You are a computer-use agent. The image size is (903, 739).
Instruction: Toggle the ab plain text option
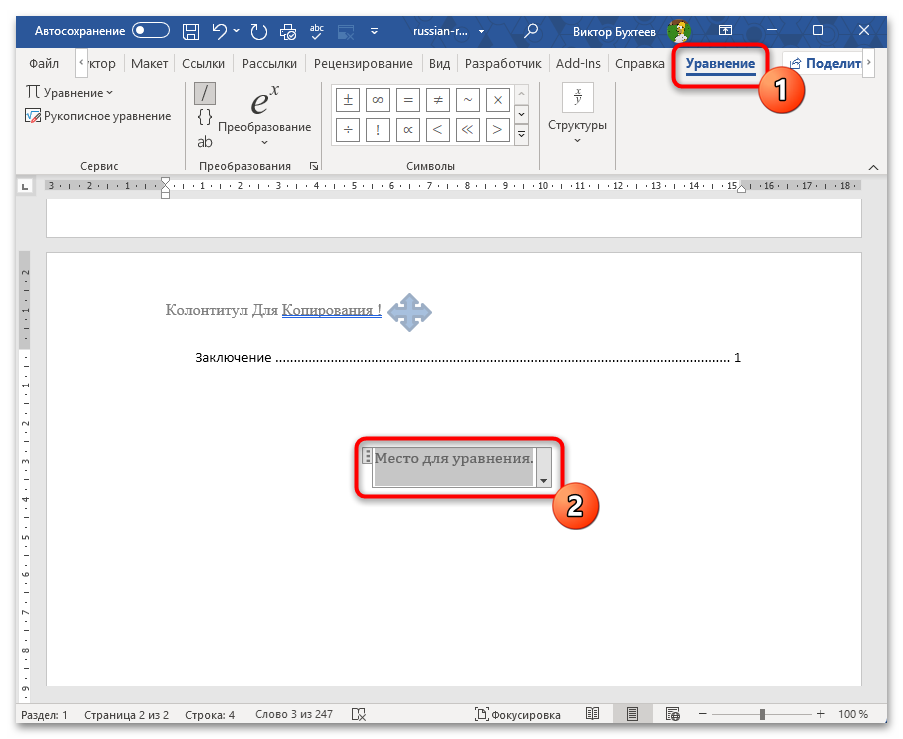(204, 142)
